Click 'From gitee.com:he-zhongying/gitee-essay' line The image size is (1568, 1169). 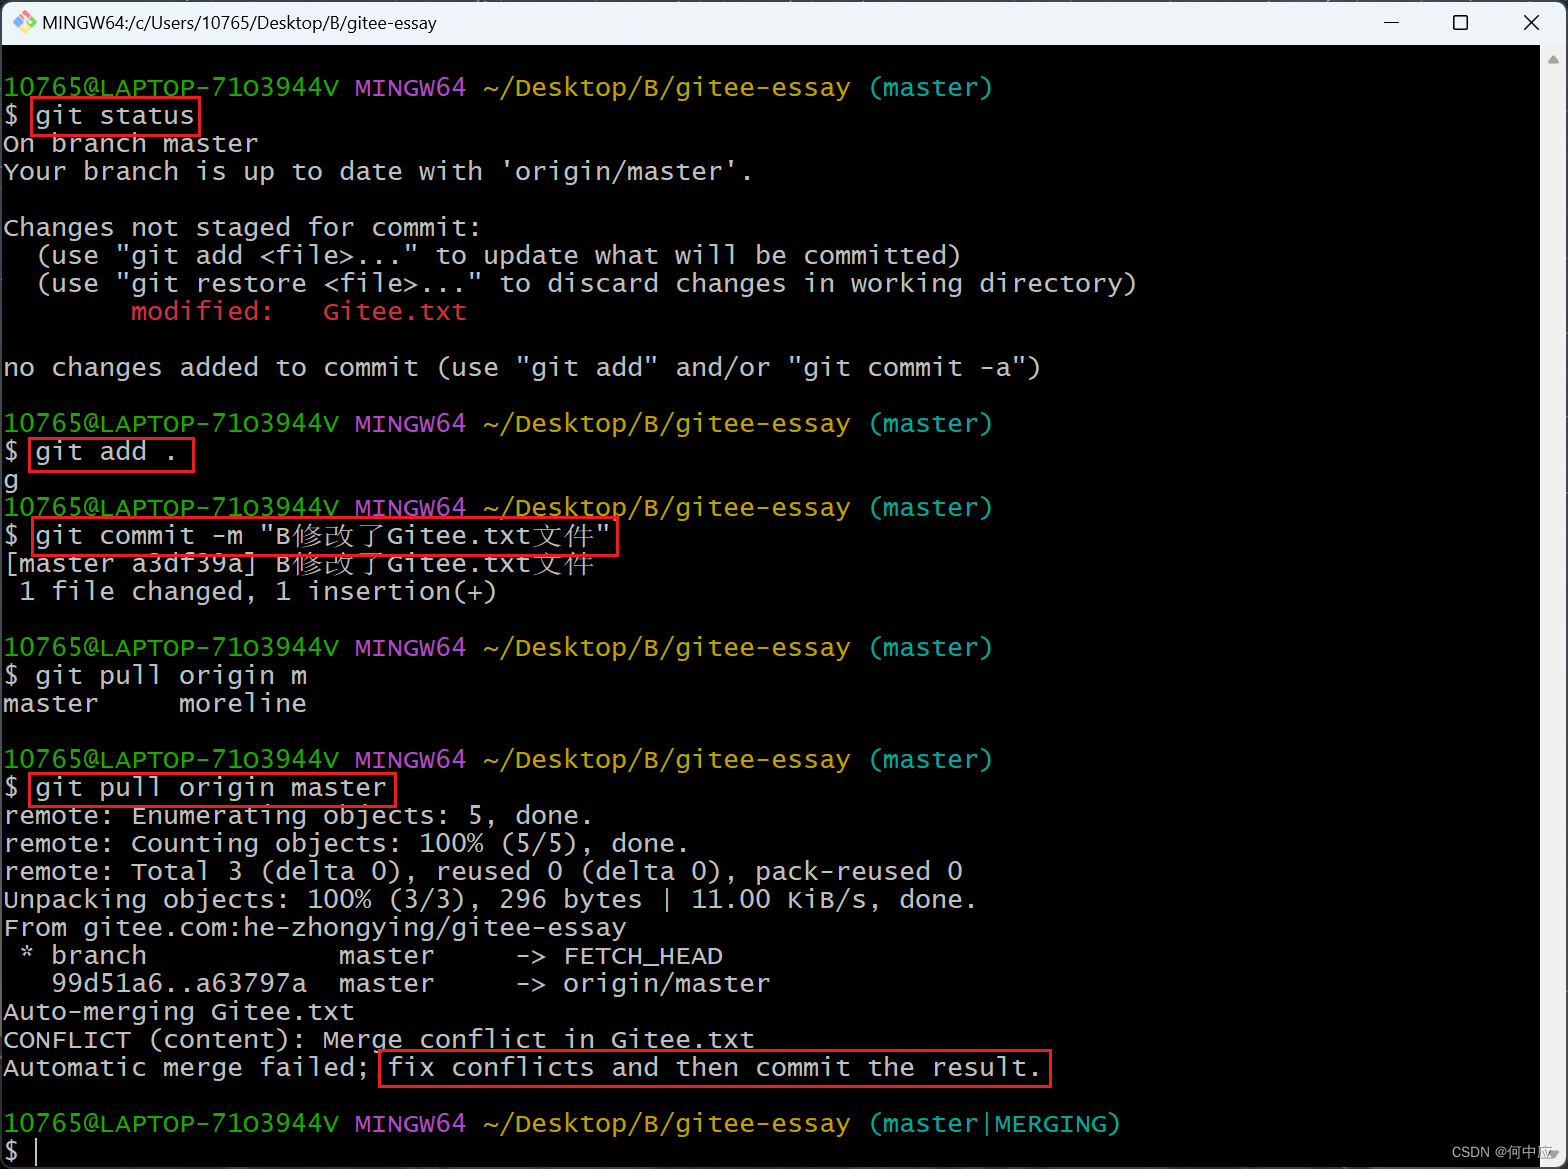click(x=315, y=928)
